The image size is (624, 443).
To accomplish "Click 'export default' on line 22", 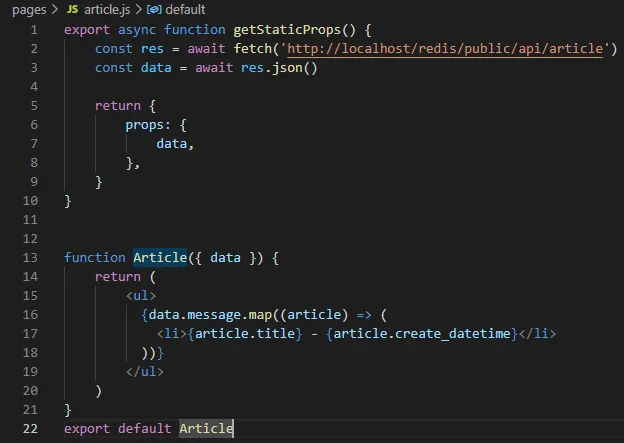I will point(117,429).
